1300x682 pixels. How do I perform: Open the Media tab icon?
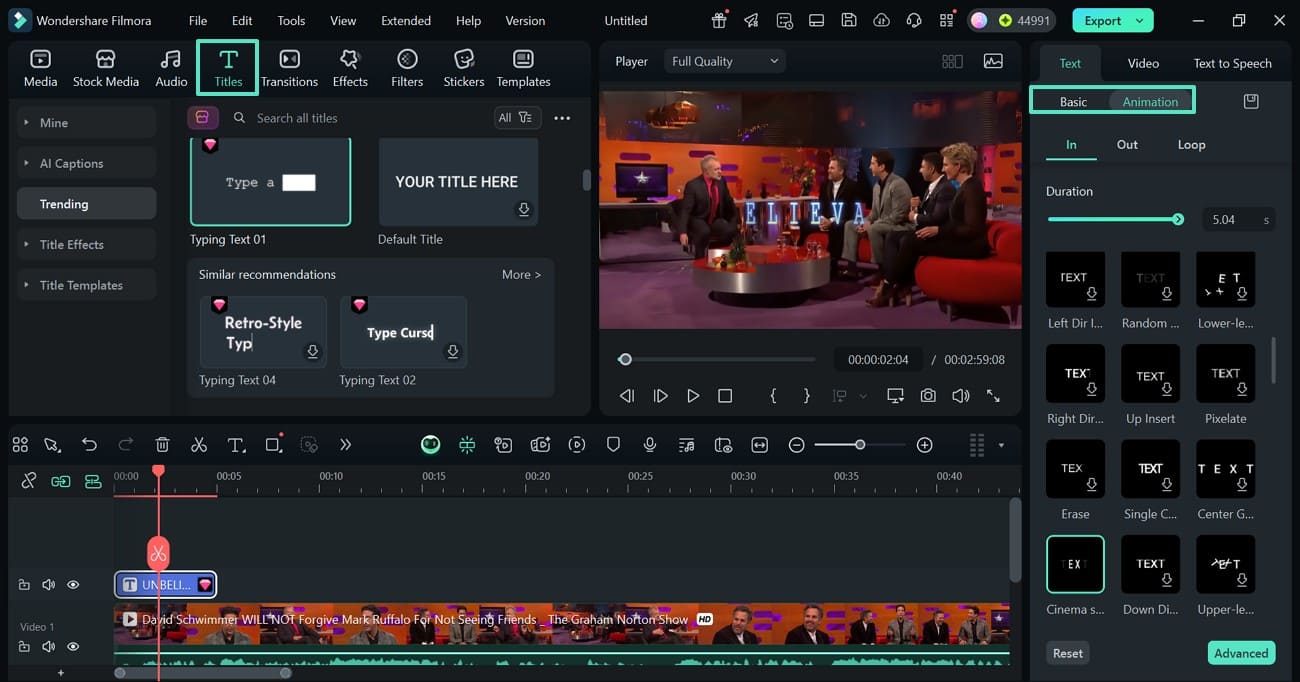click(40, 68)
